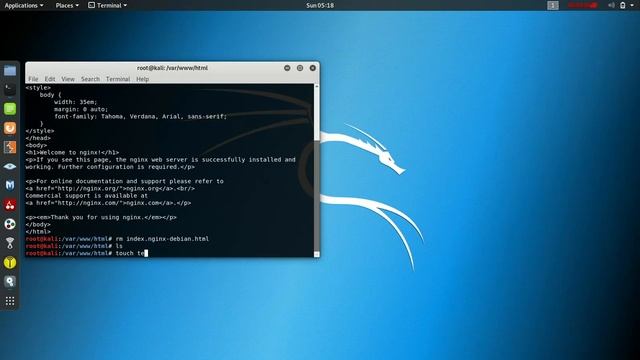This screenshot has width=640, height=360.
Task: Open the red Cherrytree dock icon
Action: pos(10,205)
